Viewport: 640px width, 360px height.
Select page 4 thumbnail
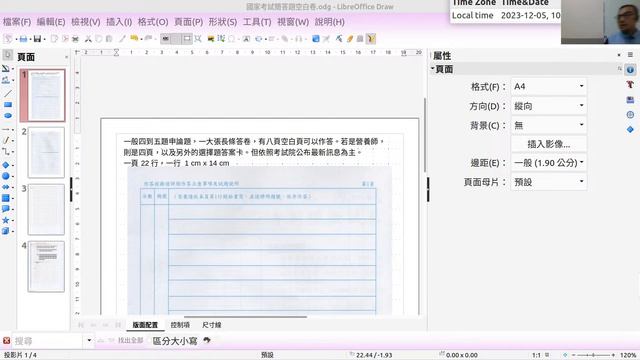(46, 267)
